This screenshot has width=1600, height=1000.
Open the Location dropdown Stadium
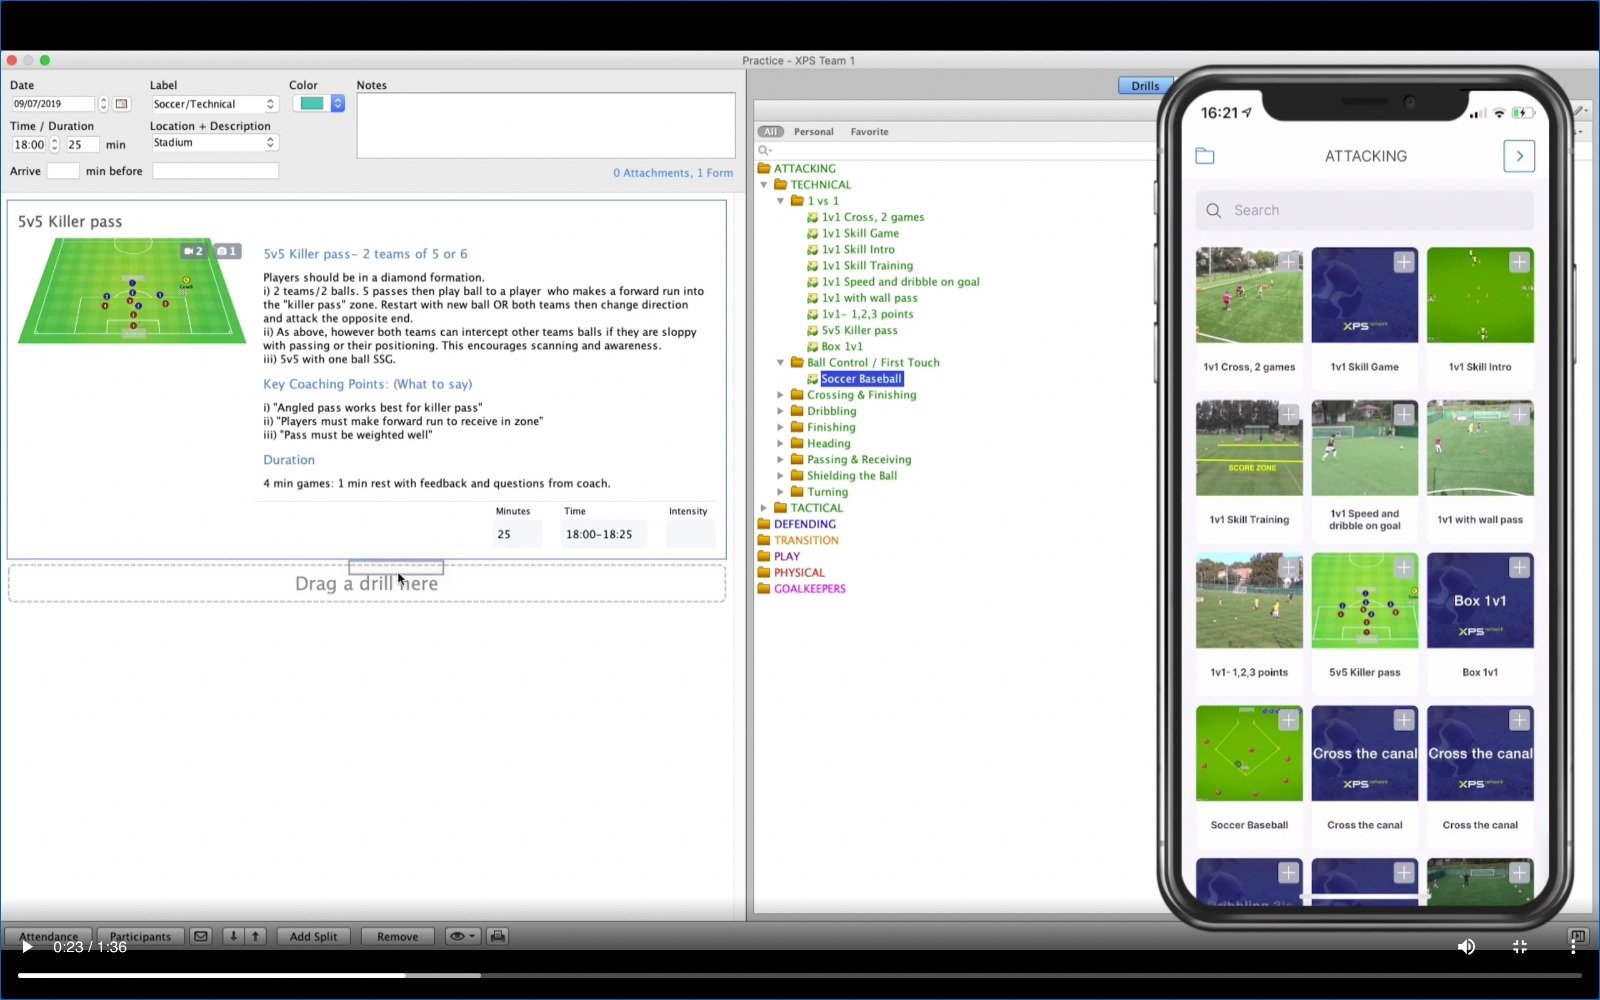[214, 143]
